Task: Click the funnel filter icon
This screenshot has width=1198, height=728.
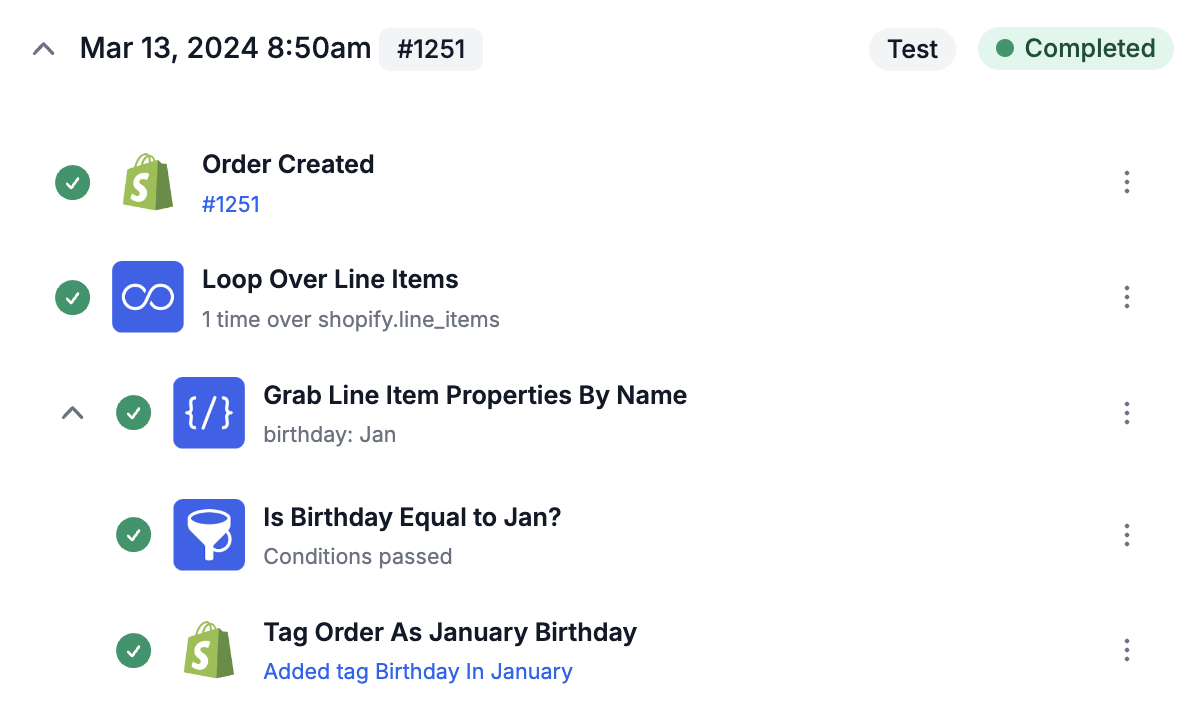Action: pos(209,535)
